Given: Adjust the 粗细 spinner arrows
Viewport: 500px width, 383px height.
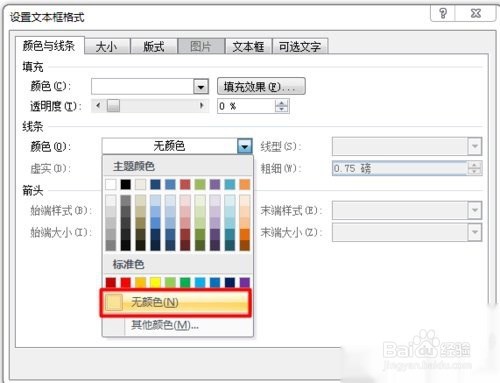Looking at the screenshot, I should point(474,168).
